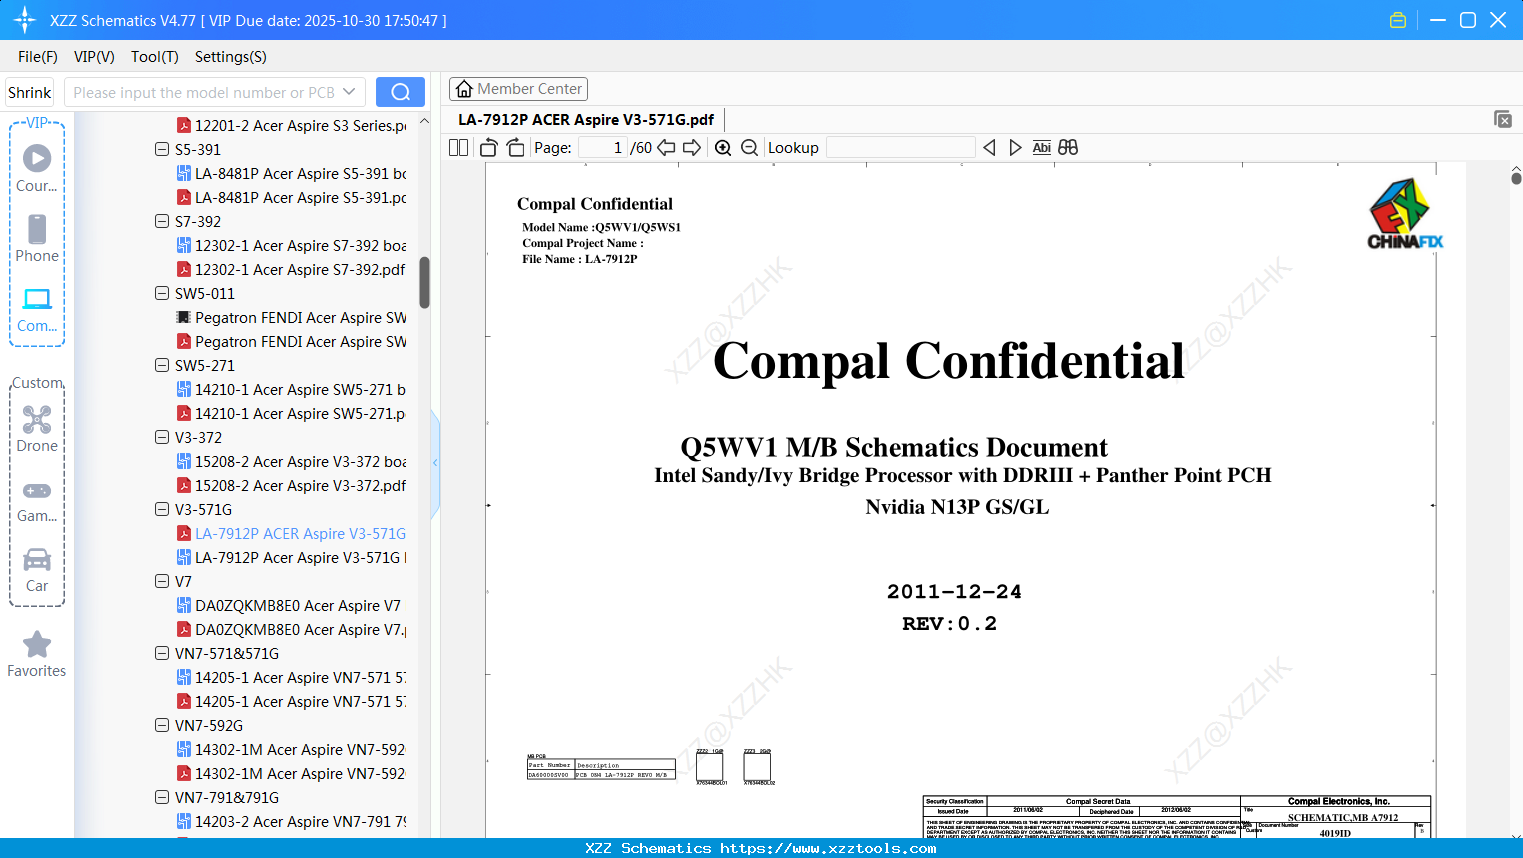Toggle the Abi whole-word match icon
This screenshot has height=858, width=1523.
[x=1042, y=148]
